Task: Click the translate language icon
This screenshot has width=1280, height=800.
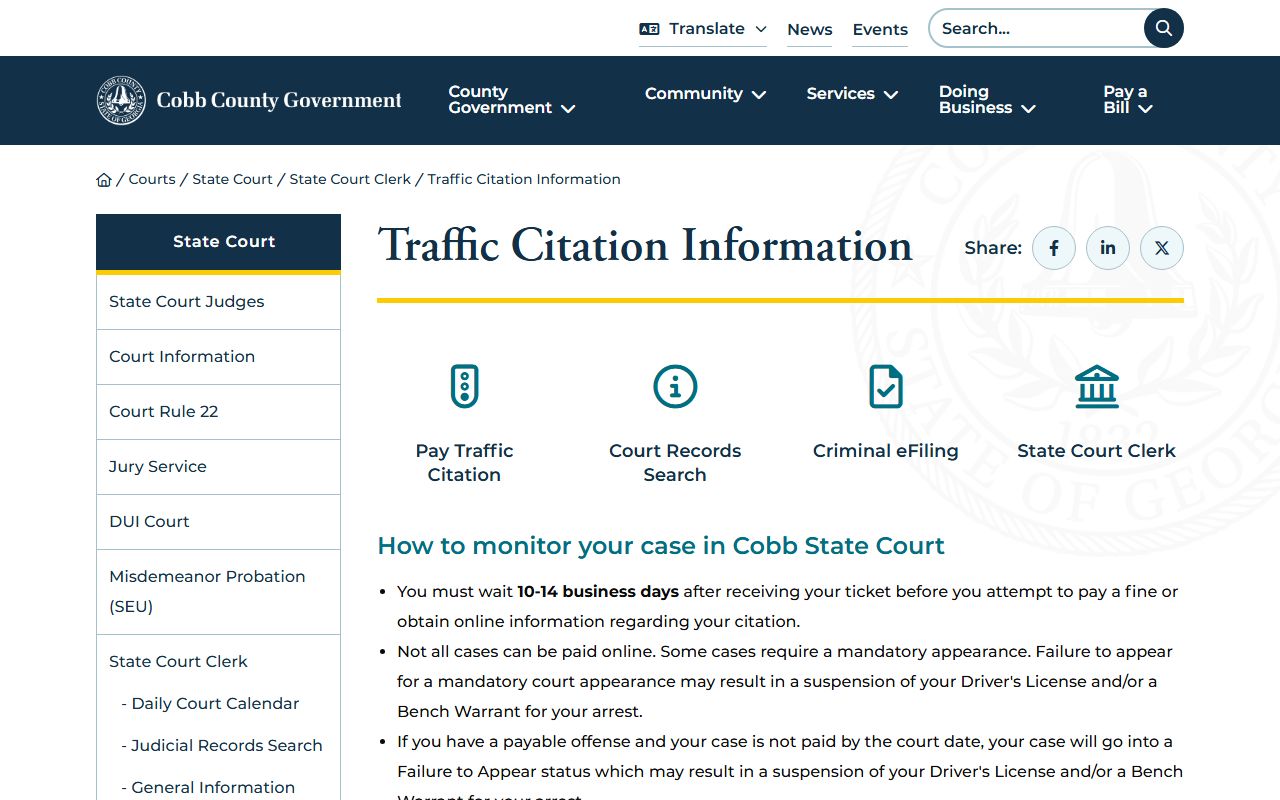Action: (649, 29)
